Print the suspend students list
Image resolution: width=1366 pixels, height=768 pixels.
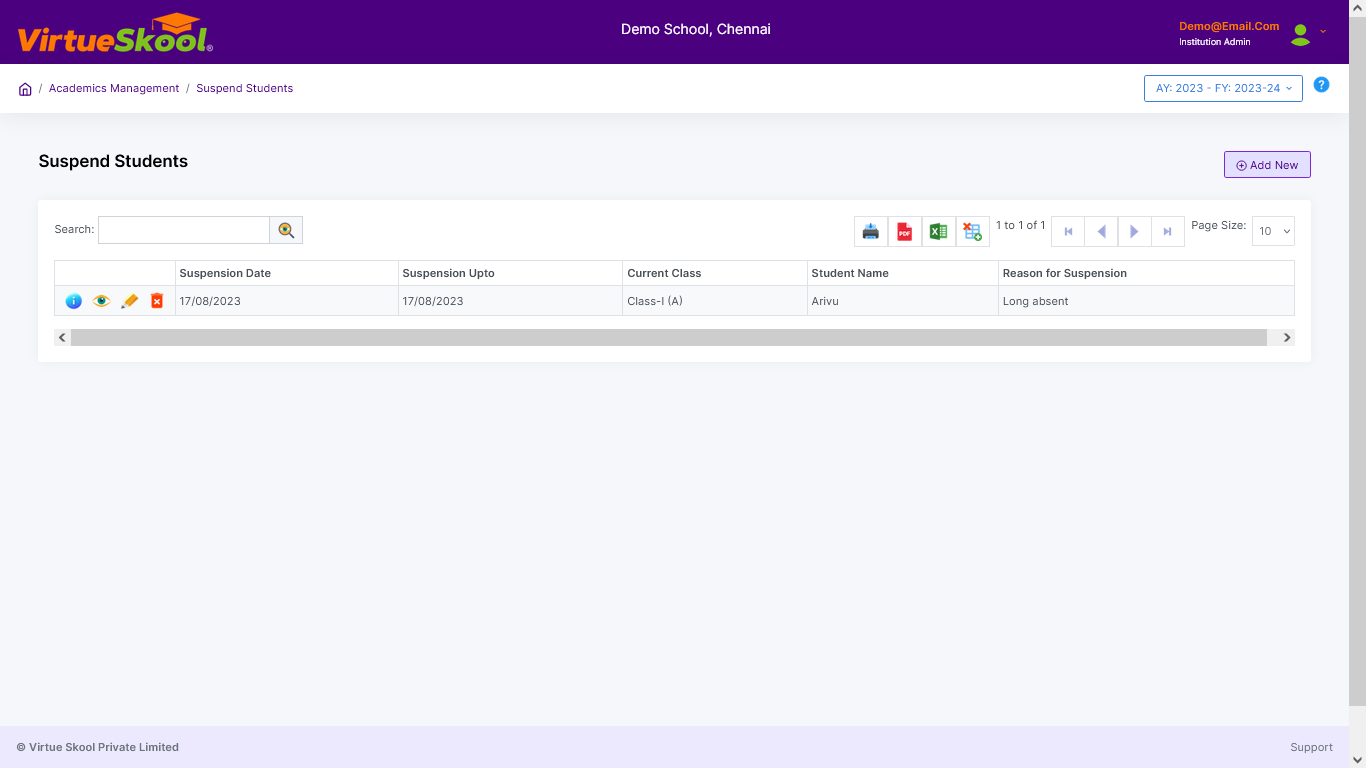coord(871,232)
